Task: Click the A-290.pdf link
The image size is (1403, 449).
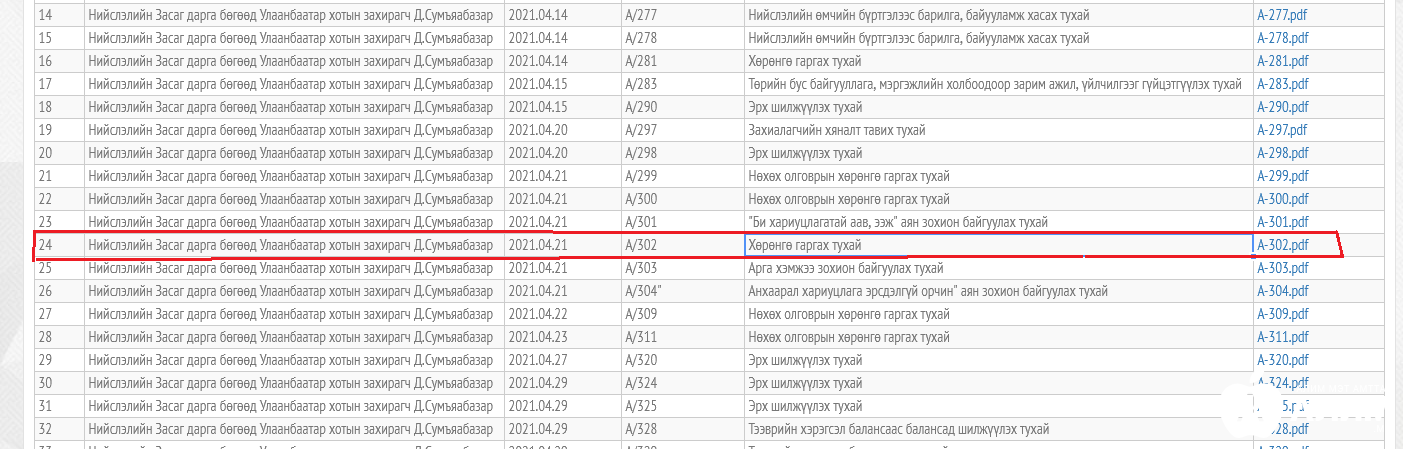Action: click(1282, 107)
